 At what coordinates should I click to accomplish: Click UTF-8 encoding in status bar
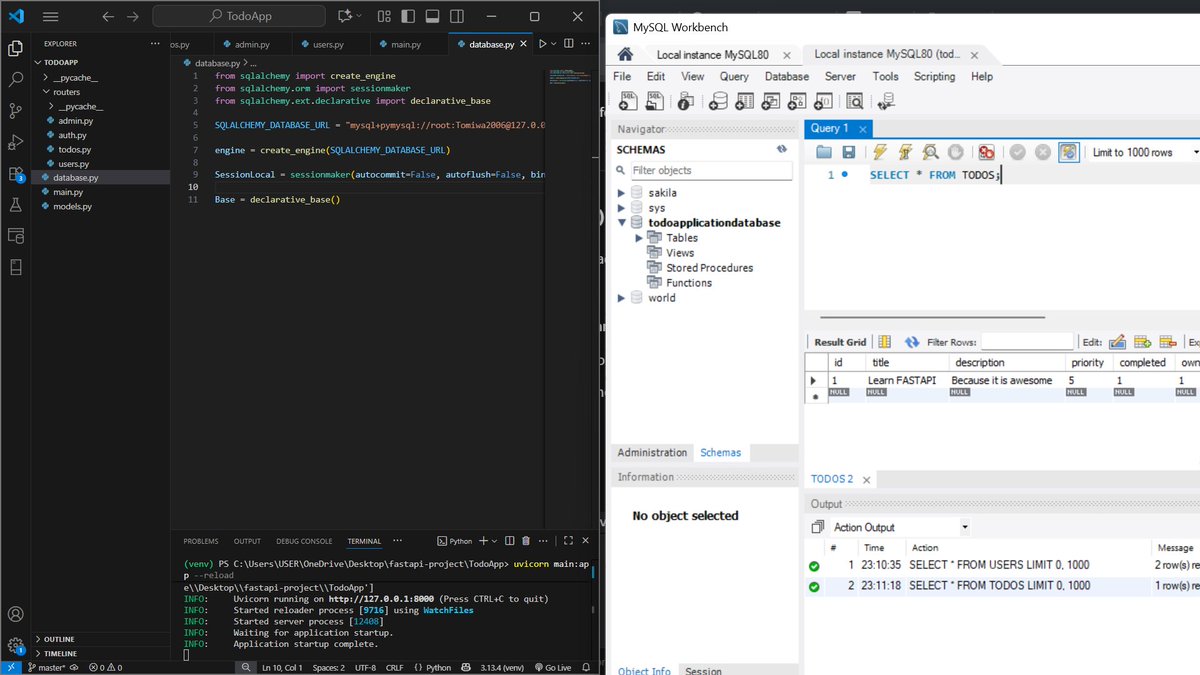pos(365,667)
